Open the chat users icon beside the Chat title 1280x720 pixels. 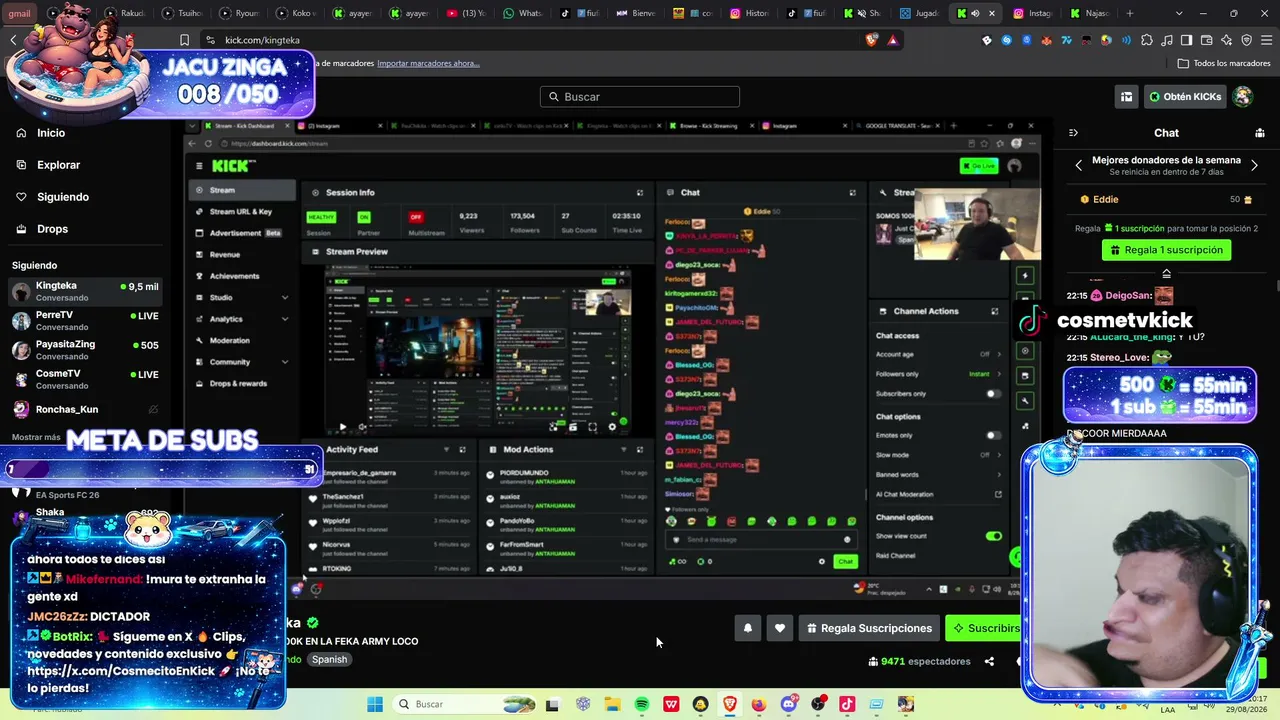[x=1260, y=133]
